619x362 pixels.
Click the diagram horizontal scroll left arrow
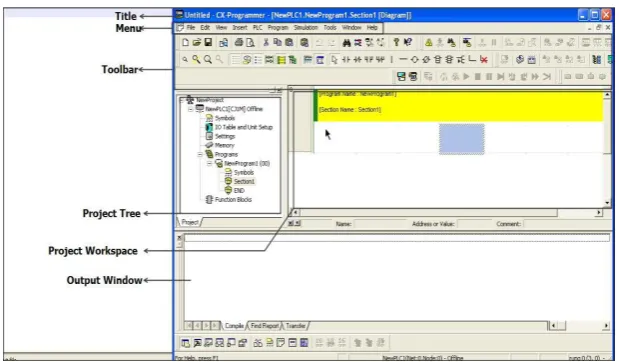point(296,213)
